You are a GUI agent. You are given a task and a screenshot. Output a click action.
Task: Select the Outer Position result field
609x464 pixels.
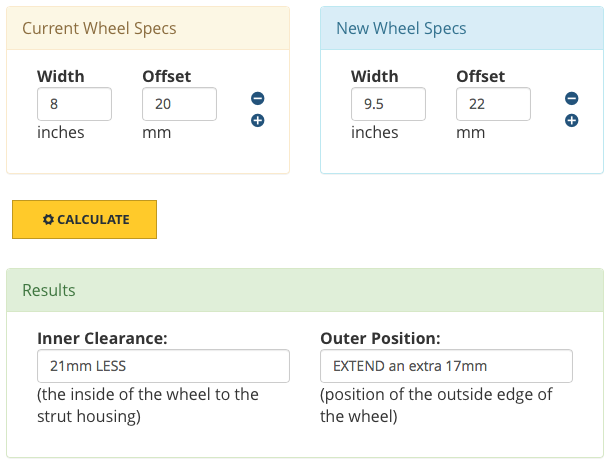[x=446, y=366]
